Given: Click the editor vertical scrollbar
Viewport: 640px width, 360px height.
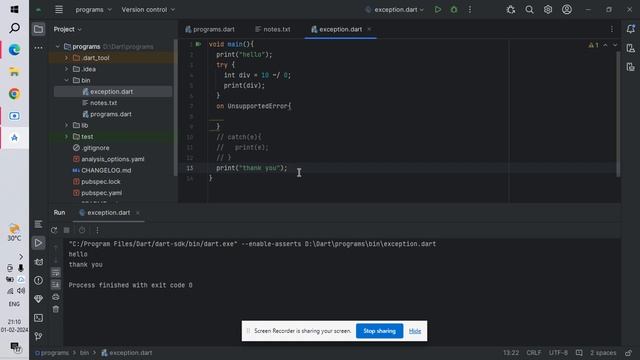Looking at the screenshot, I should [x=618, y=114].
